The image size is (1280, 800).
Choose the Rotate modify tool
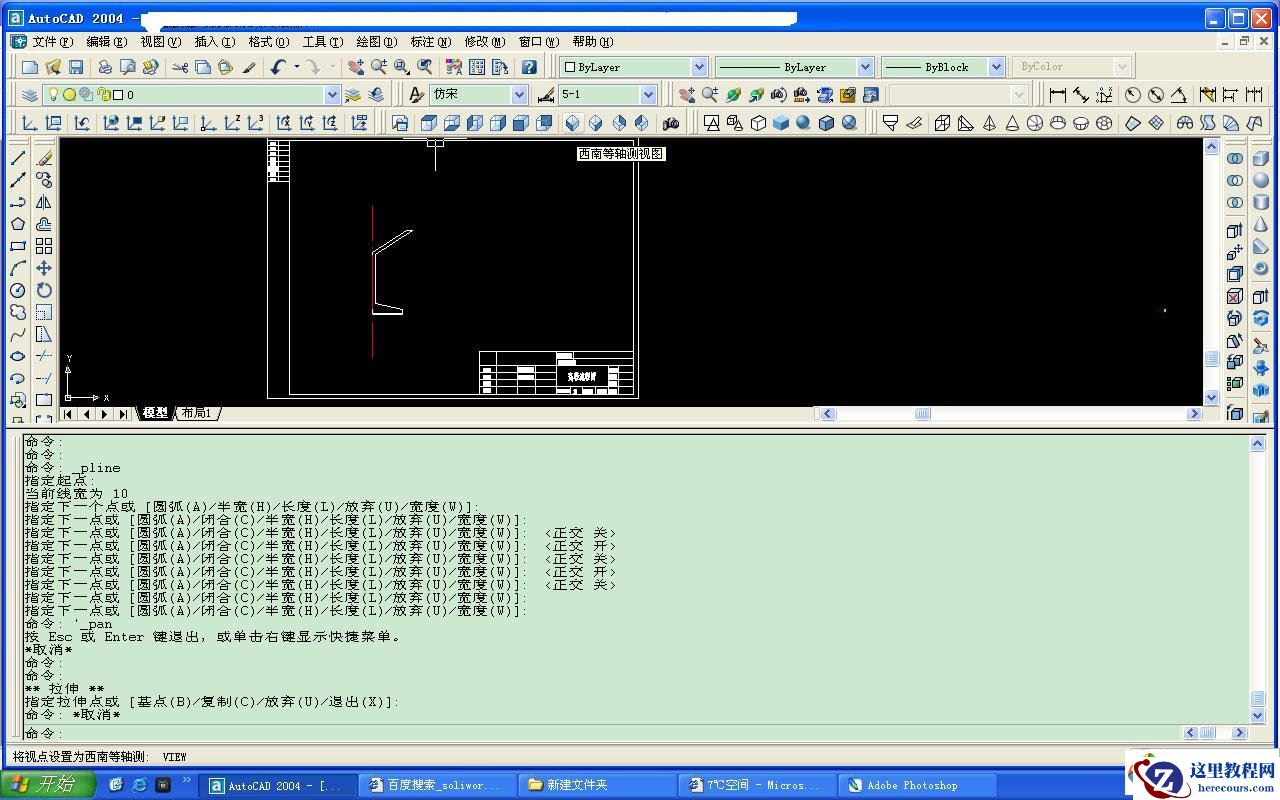(x=44, y=290)
